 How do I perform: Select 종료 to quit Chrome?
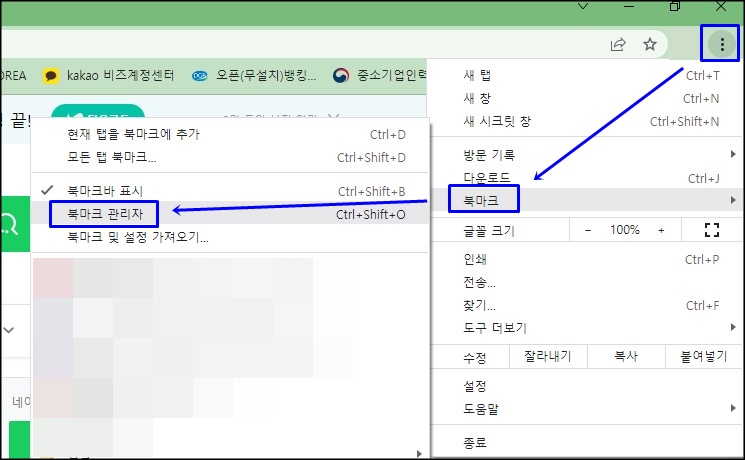(x=587, y=443)
